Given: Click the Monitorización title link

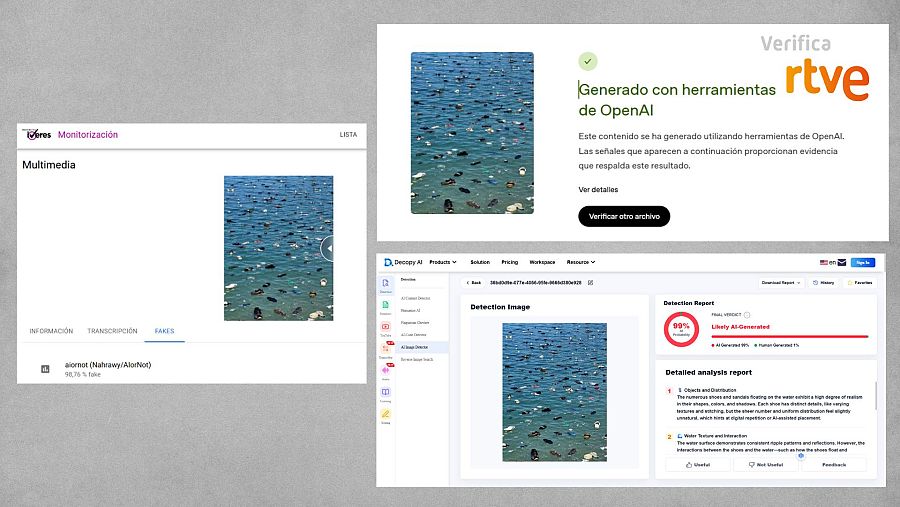Looking at the screenshot, I should pos(88,134).
